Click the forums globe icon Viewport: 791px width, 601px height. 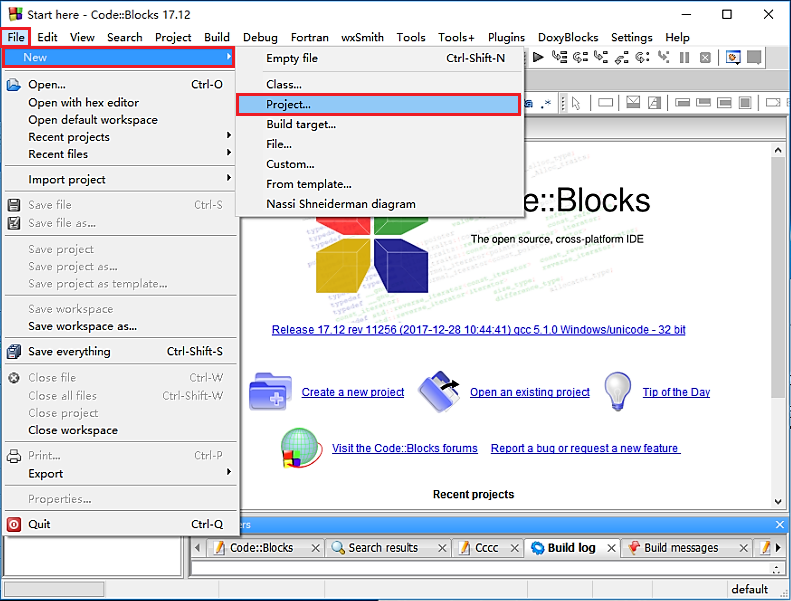point(301,448)
